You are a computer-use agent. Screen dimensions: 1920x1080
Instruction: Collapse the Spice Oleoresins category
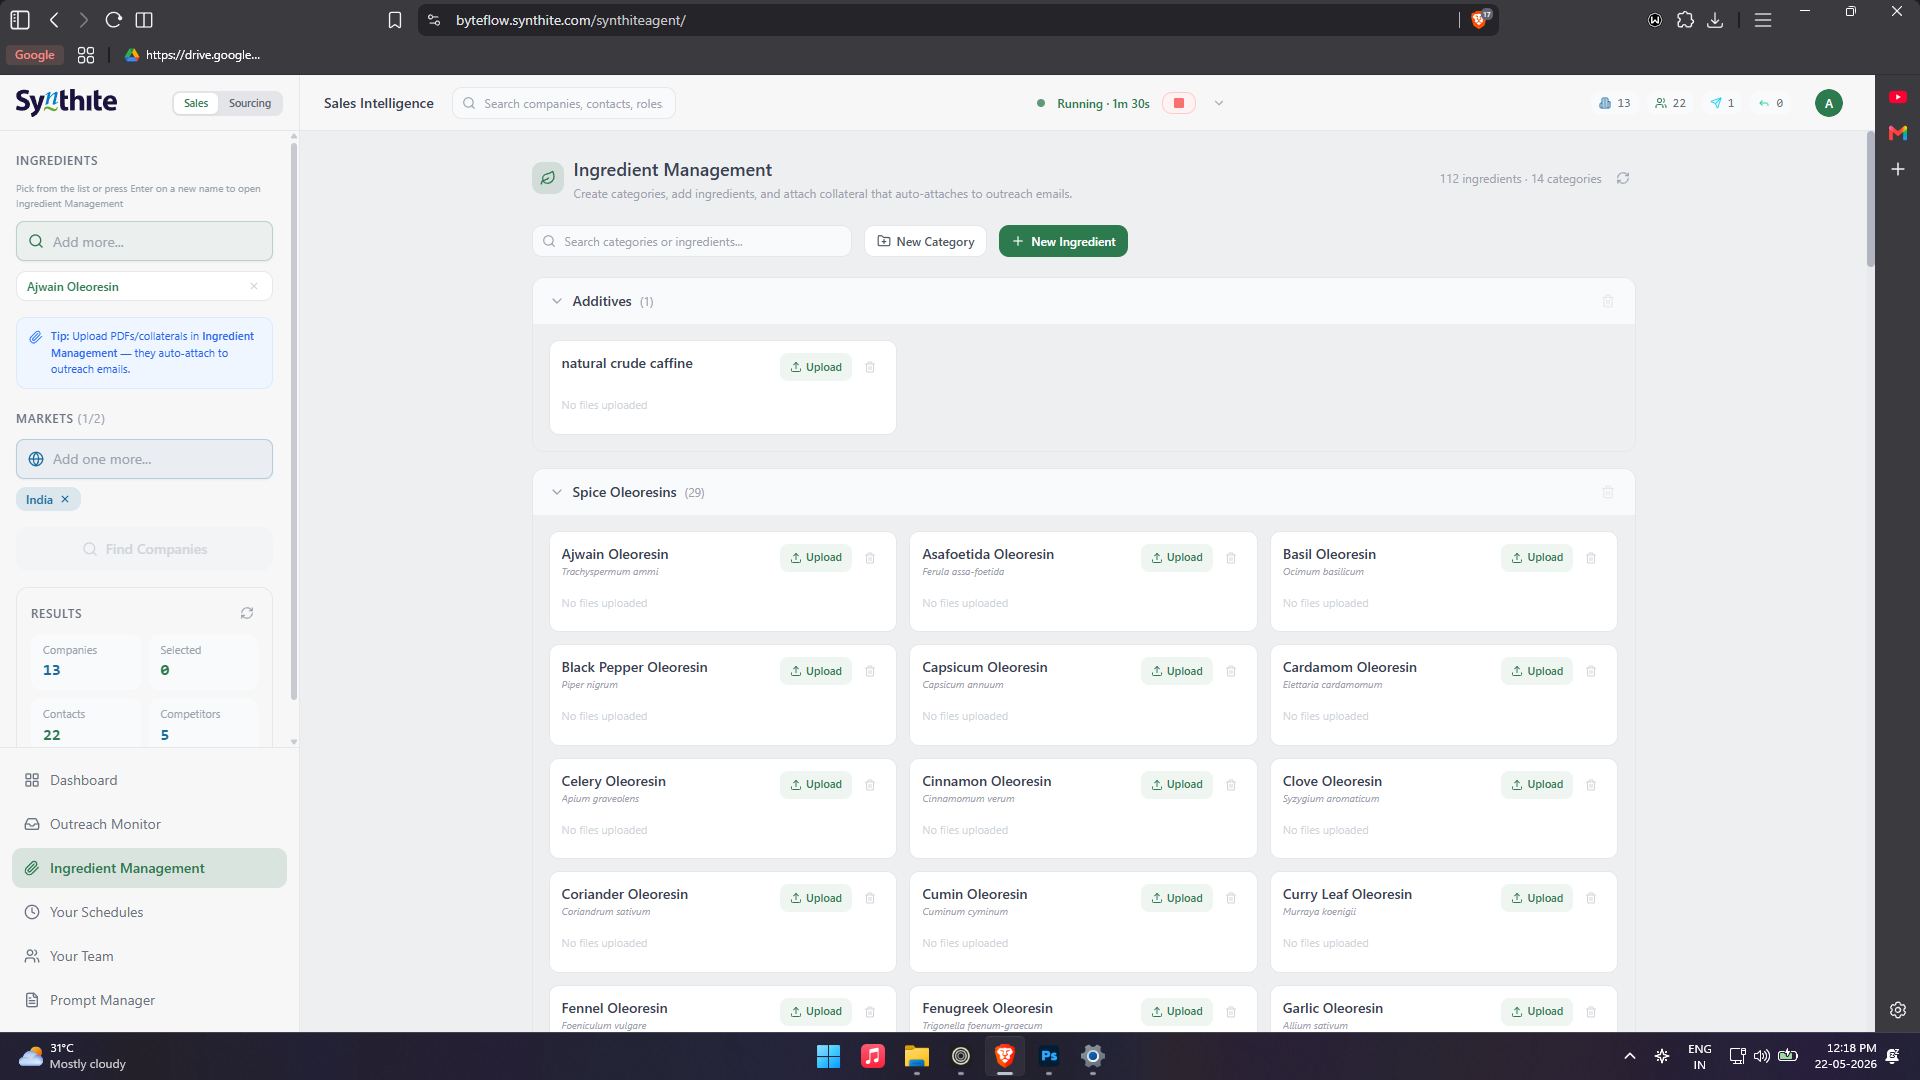coord(557,492)
